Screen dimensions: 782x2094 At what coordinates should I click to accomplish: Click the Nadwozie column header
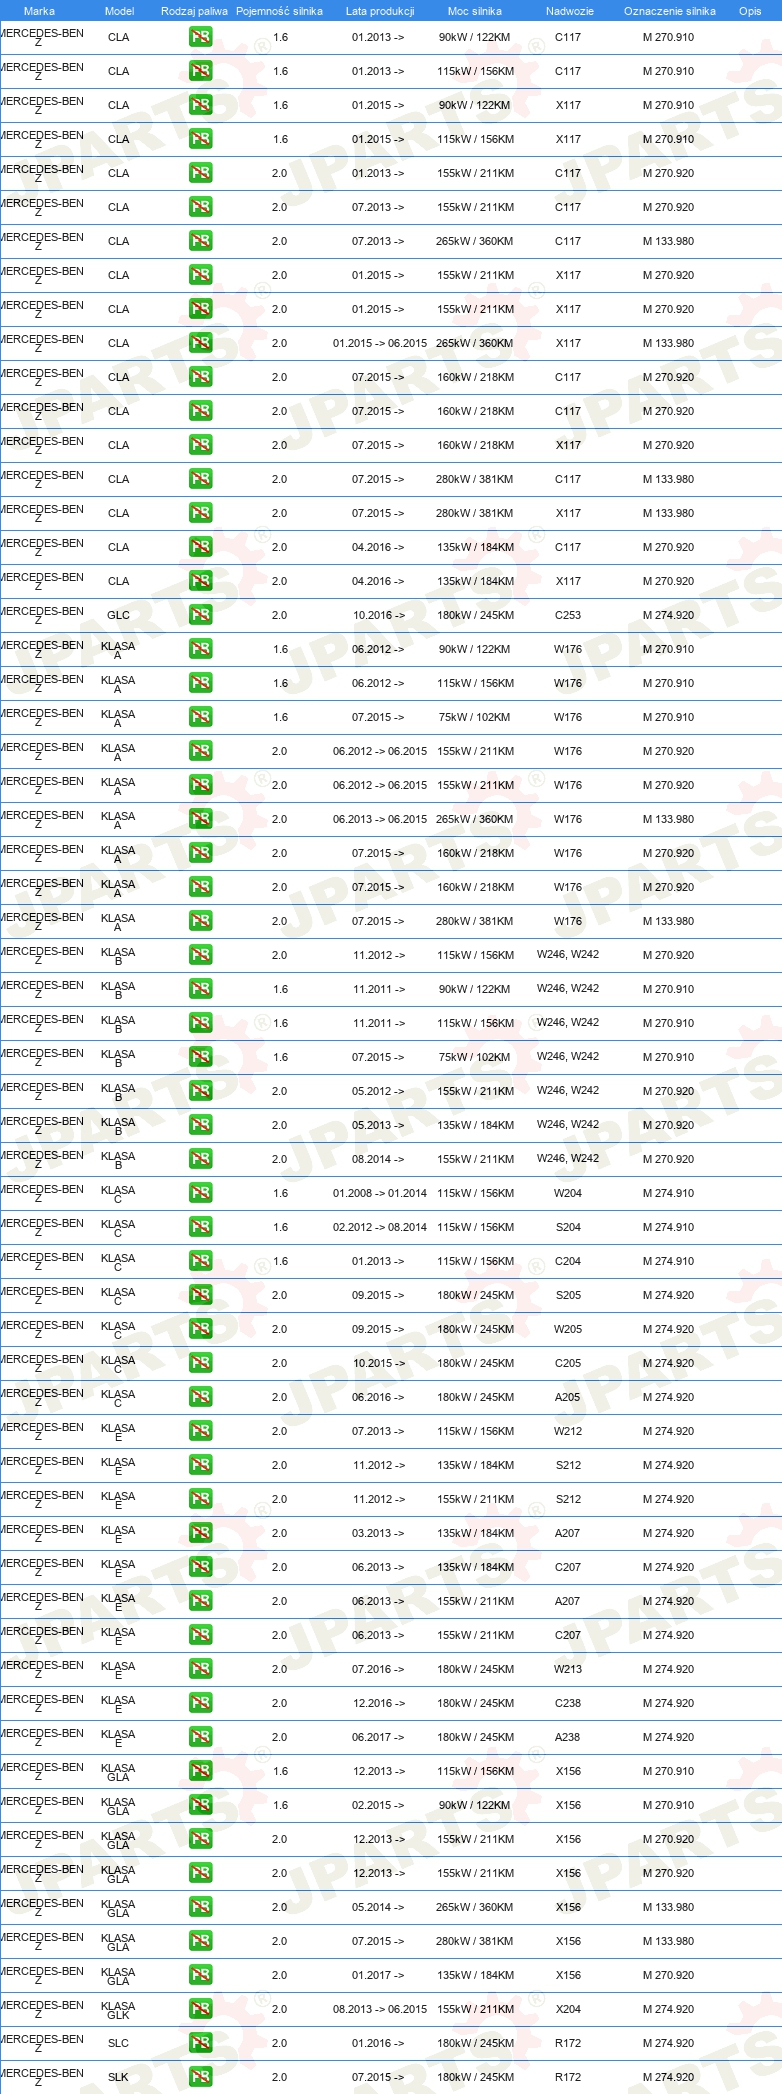569,11
